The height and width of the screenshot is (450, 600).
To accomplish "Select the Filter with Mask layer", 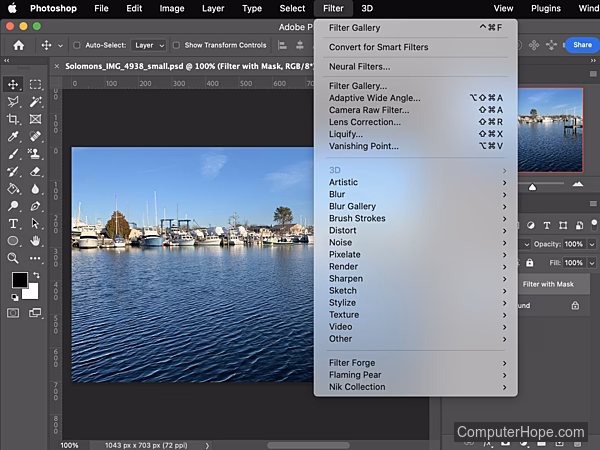I will (x=554, y=284).
